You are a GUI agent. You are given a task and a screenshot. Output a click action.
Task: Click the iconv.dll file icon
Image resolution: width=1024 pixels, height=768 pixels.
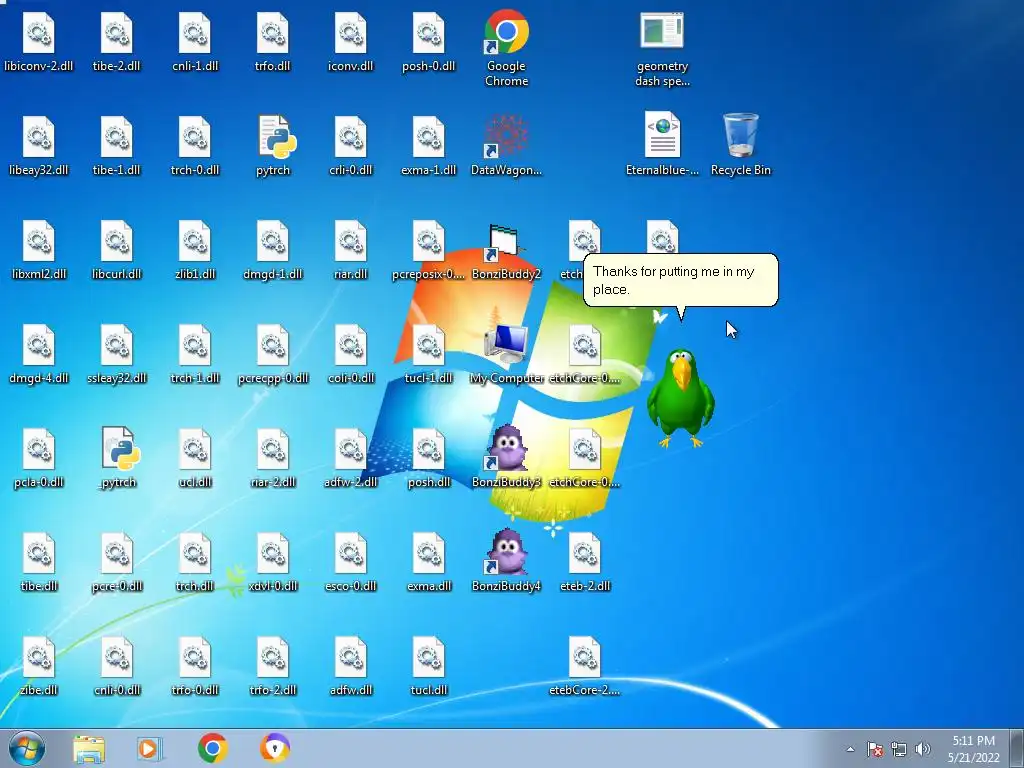(x=351, y=42)
